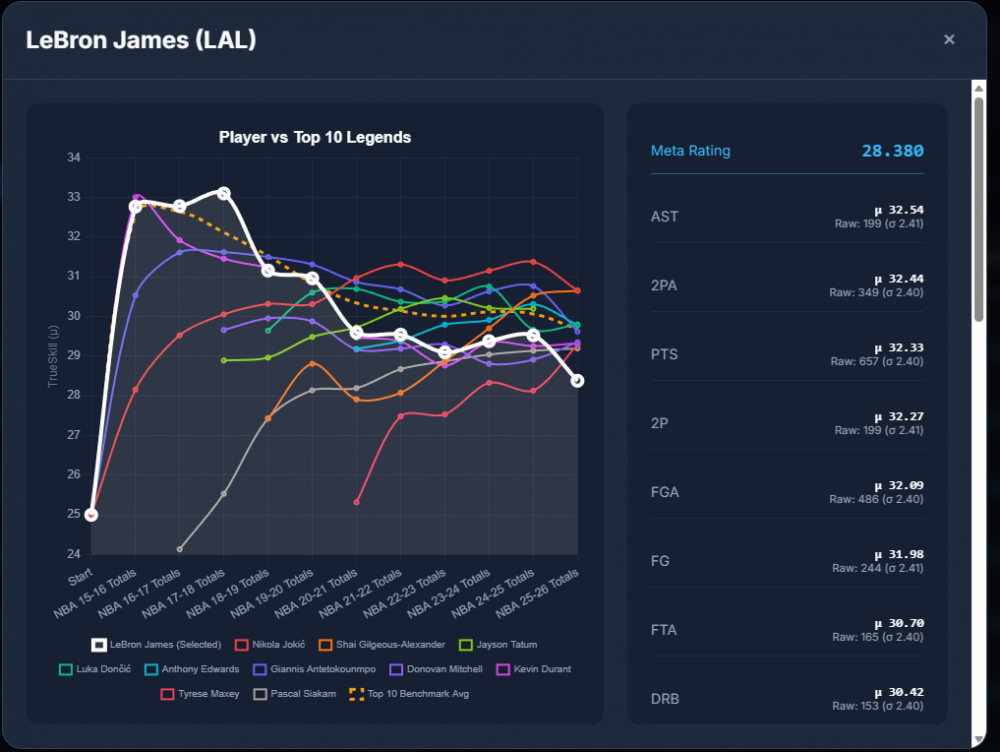This screenshot has width=1000, height=752.
Task: Toggle Tyrese Maxey legend series
Action: click(200, 694)
